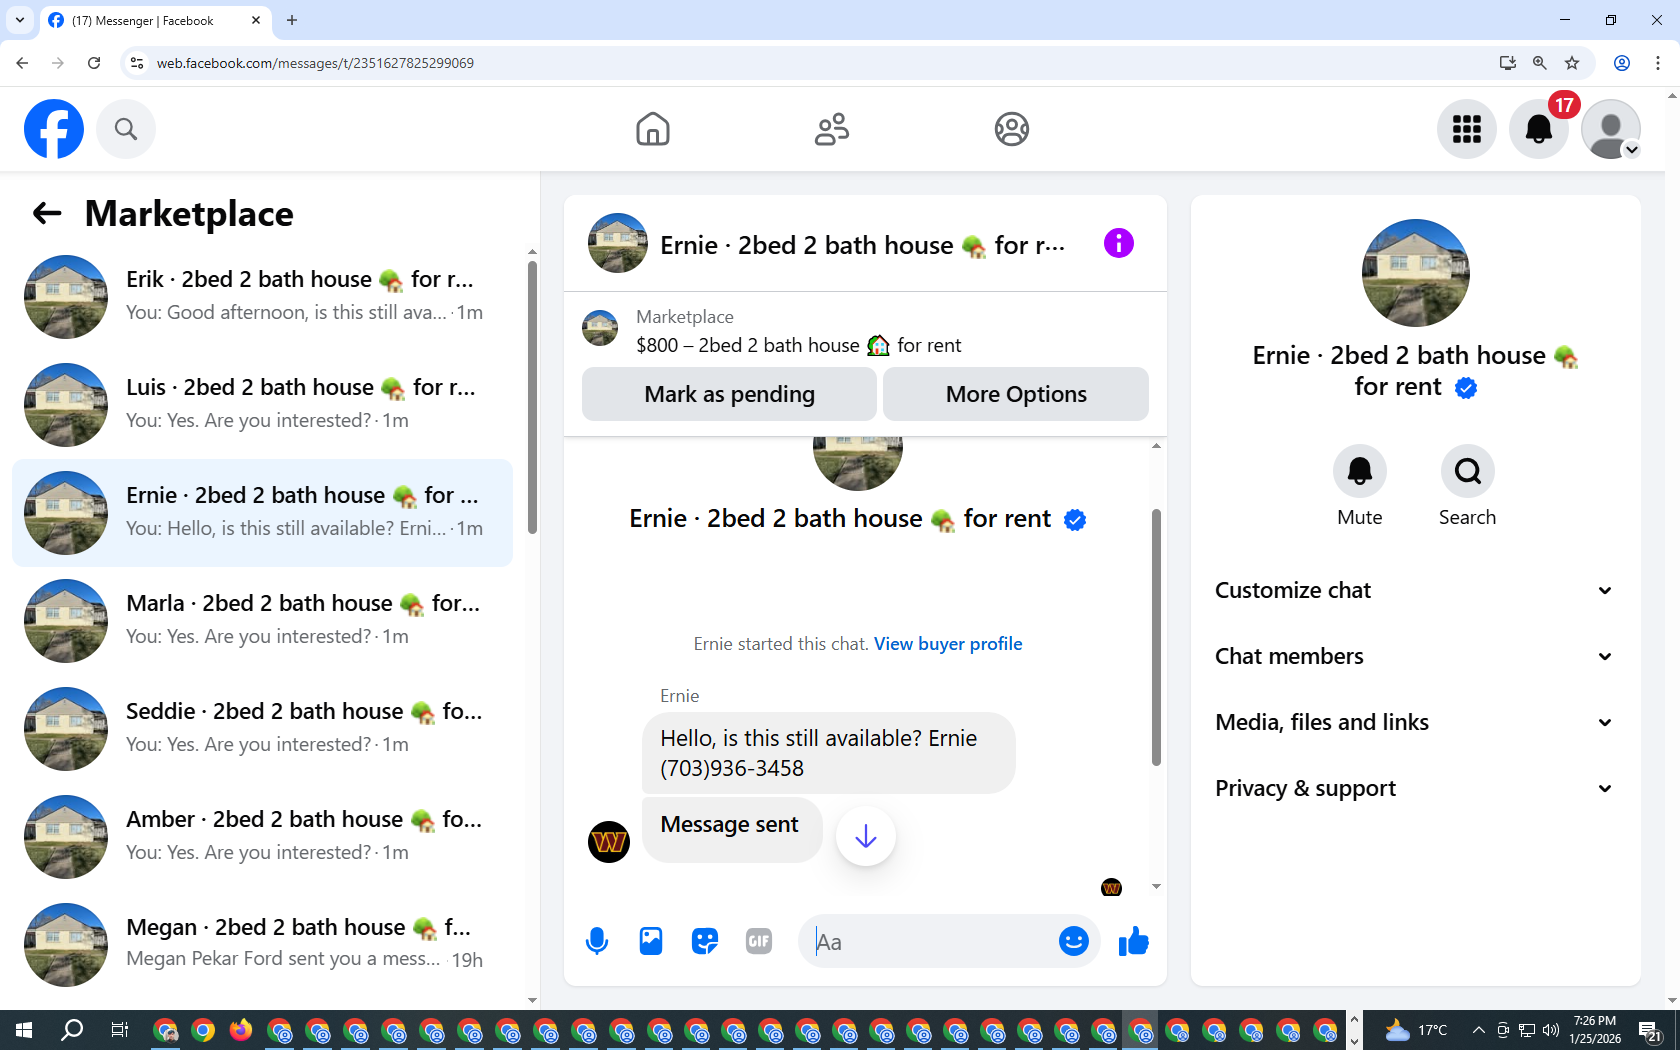
Task: Open Windows taskbar search
Action: click(72, 1030)
